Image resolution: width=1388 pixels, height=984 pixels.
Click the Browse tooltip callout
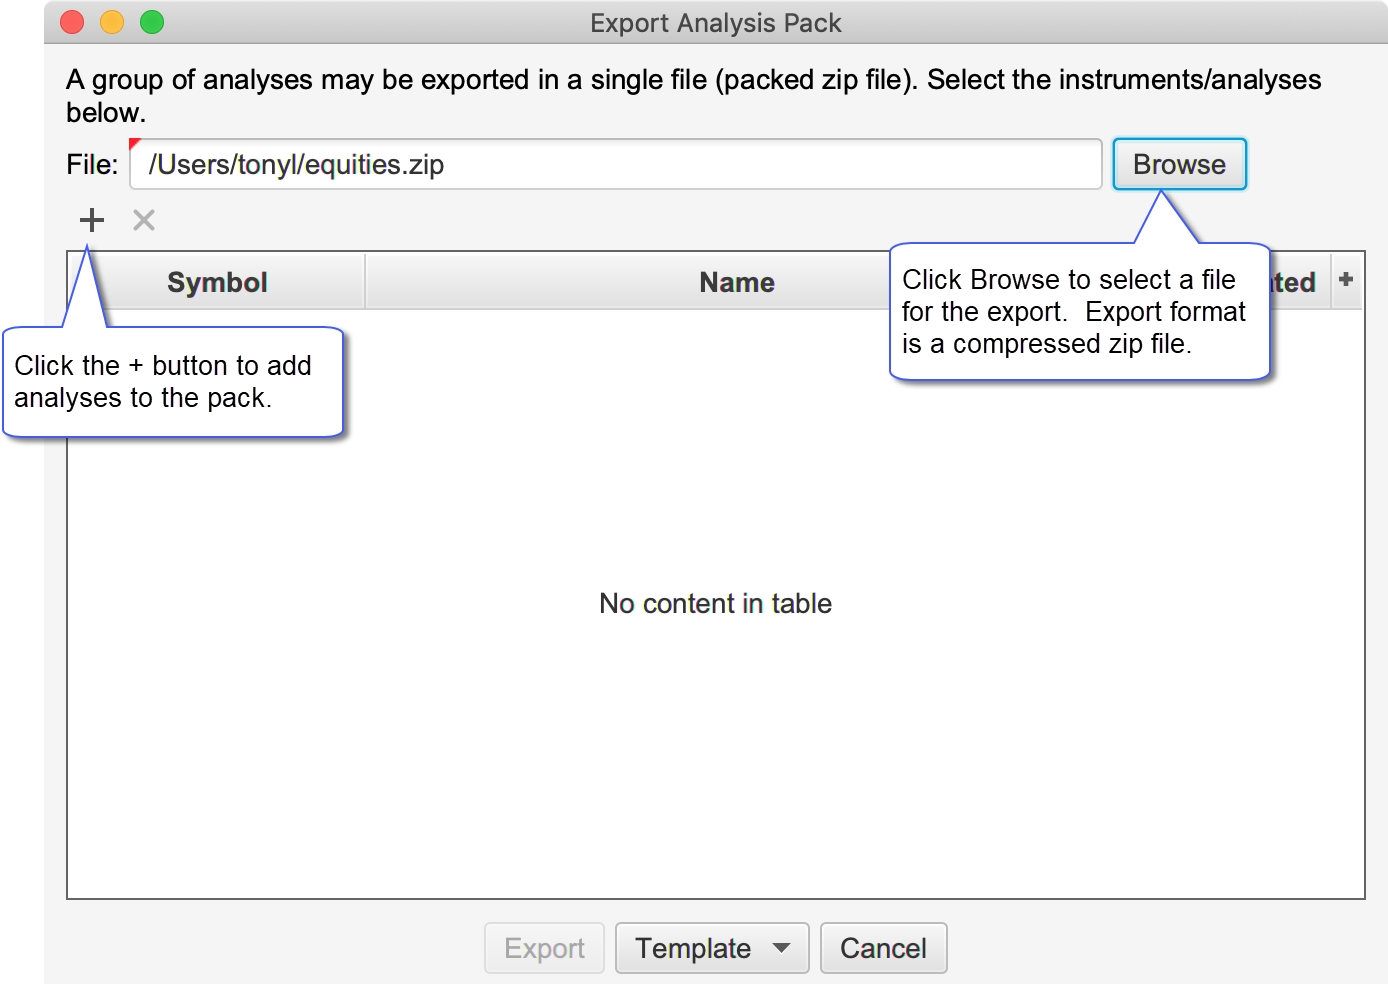(x=1079, y=311)
